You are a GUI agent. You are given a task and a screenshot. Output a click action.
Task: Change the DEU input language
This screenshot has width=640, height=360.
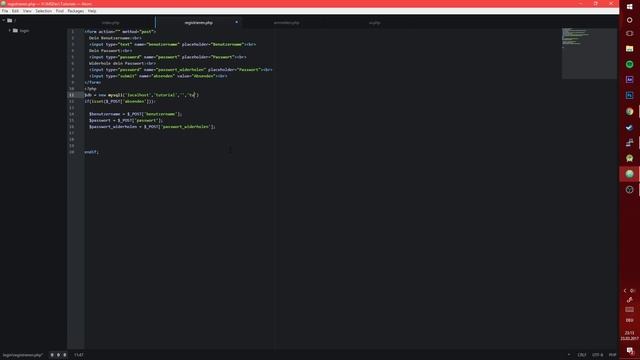coord(629,320)
